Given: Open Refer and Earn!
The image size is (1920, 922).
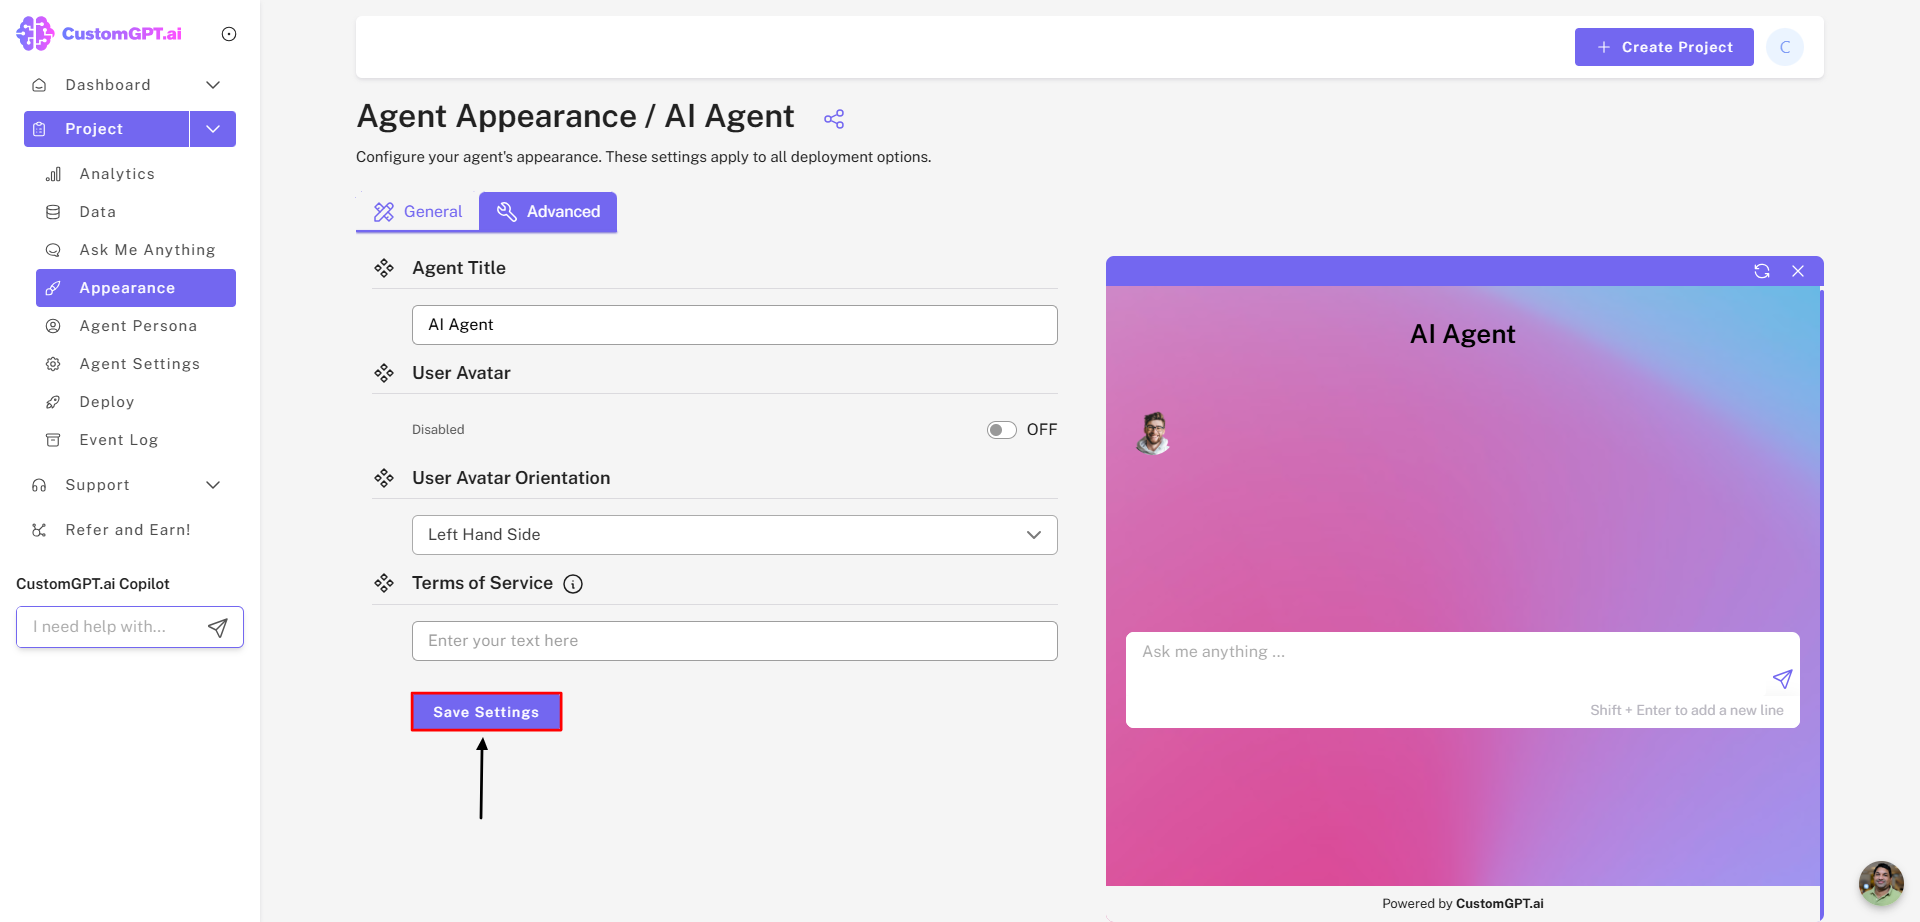Looking at the screenshot, I should coord(128,530).
